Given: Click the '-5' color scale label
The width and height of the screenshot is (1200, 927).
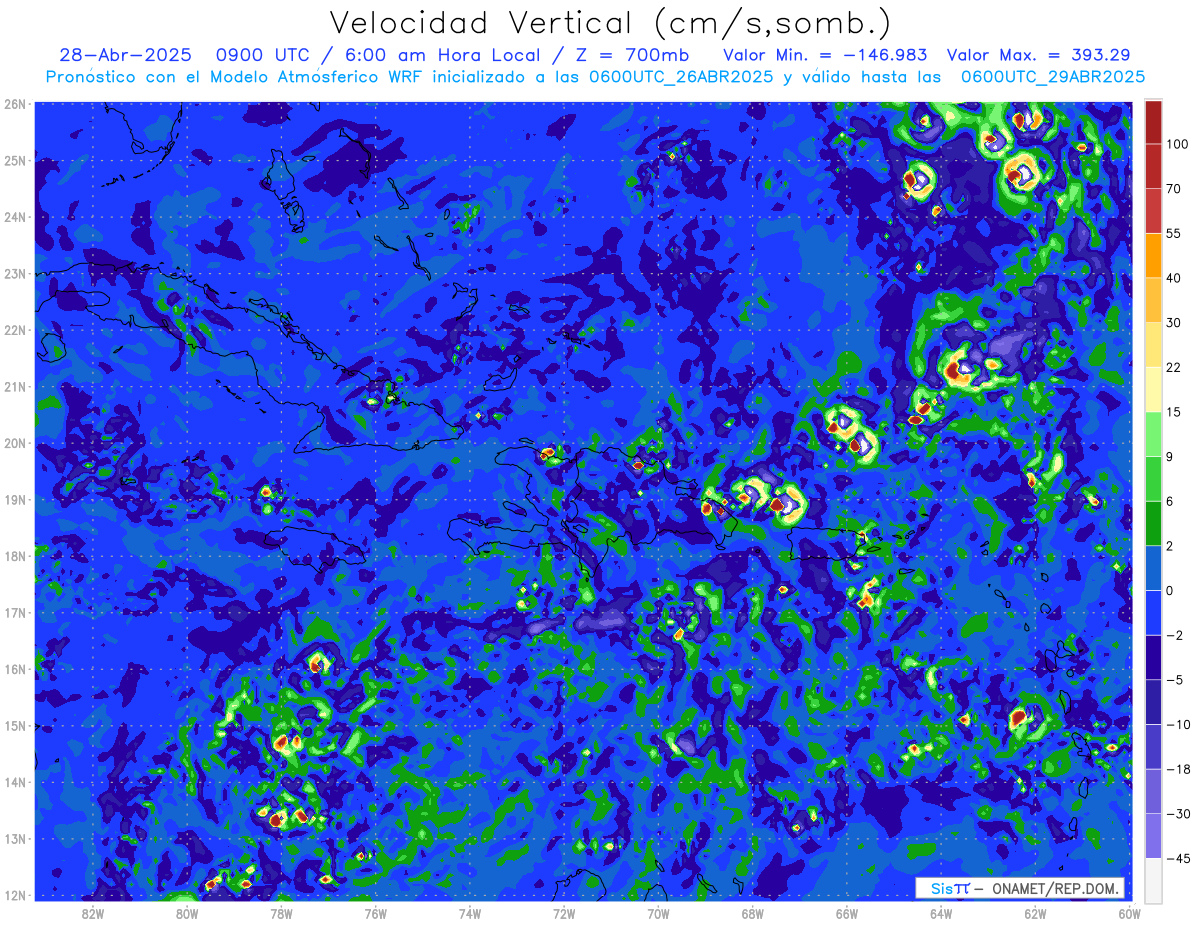Looking at the screenshot, I should (1173, 679).
